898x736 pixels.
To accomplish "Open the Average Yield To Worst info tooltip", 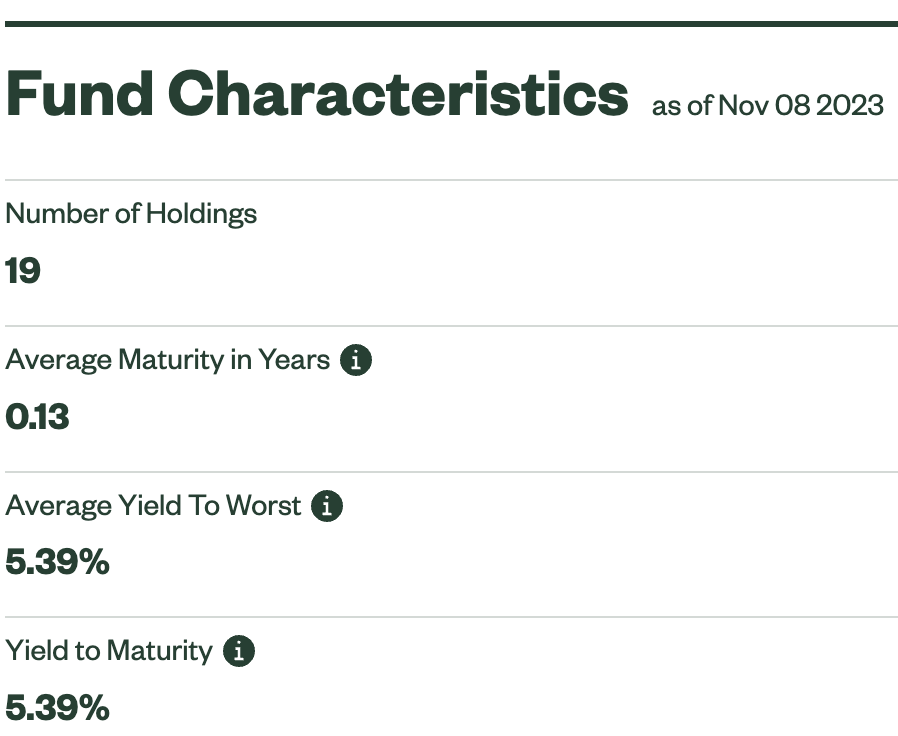I will 326,506.
